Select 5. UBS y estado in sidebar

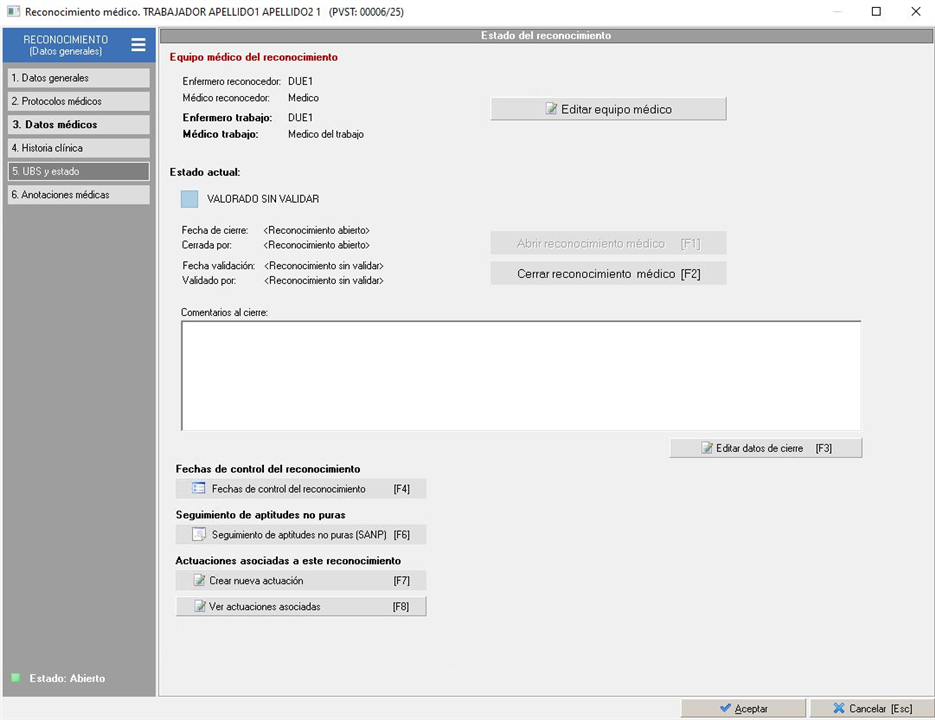pyautogui.click(x=78, y=172)
